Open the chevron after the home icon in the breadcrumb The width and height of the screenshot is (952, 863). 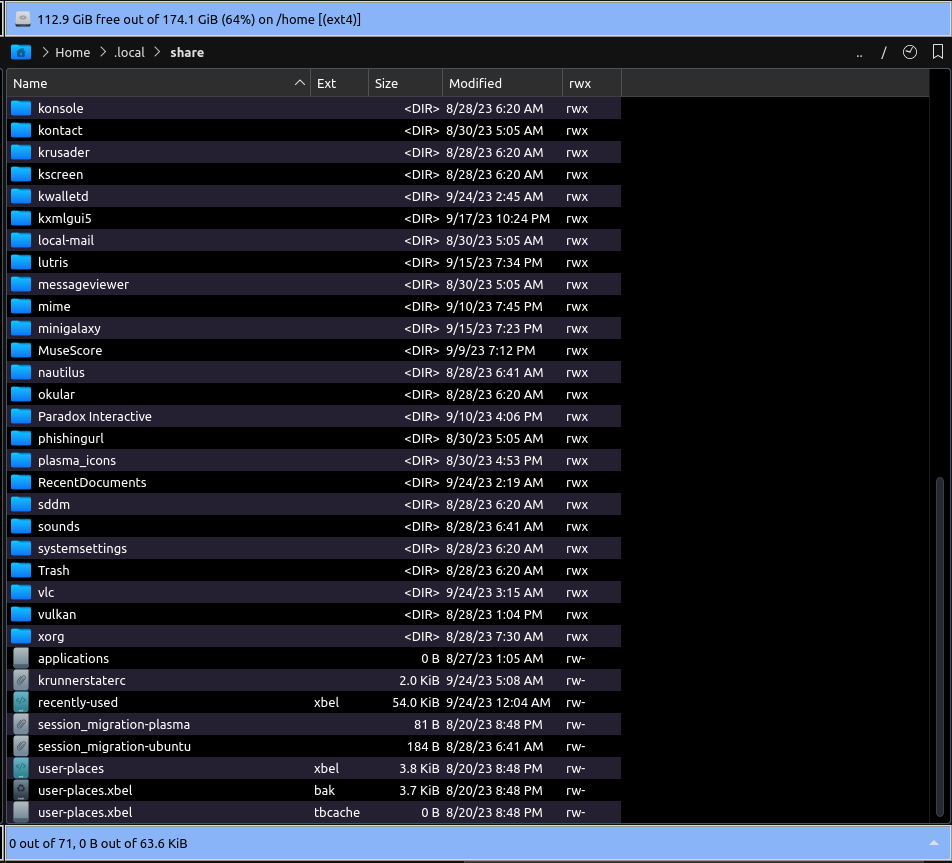[45, 52]
